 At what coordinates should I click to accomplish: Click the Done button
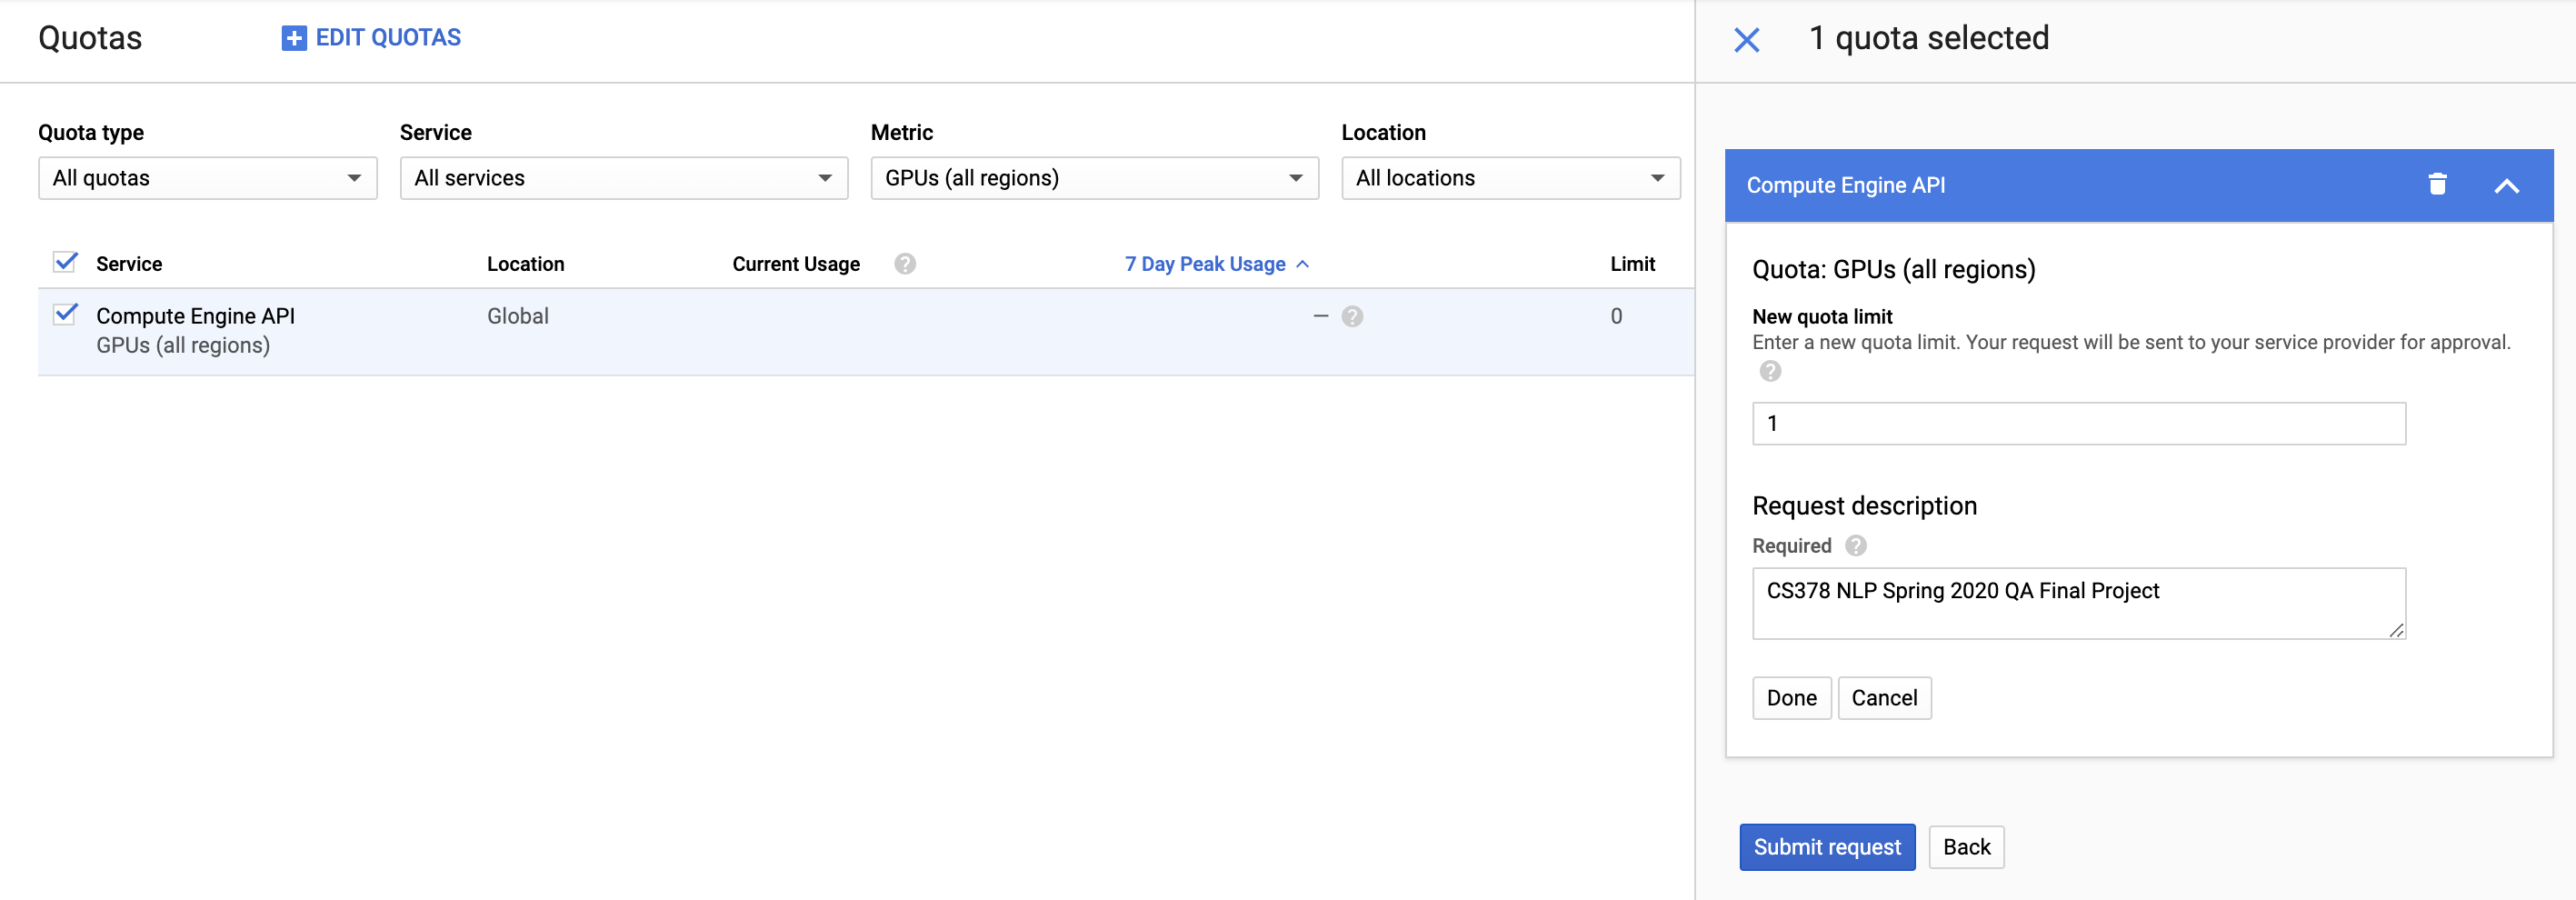click(x=1790, y=698)
